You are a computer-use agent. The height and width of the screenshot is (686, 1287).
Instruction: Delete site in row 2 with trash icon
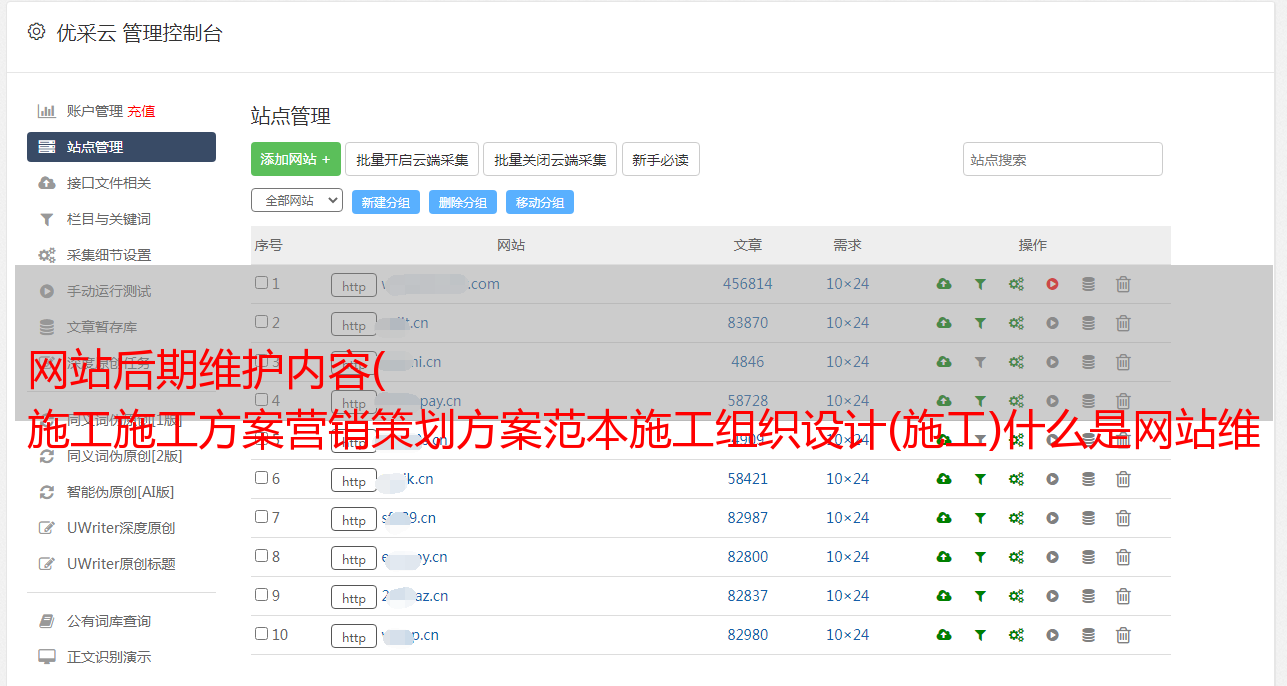[1123, 323]
